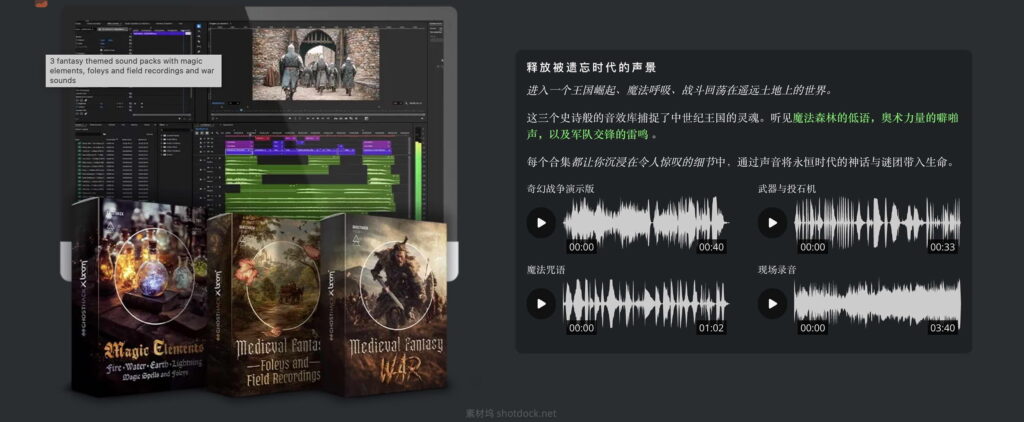Click the heading 释放被遗忘时代的声景
1024x422 pixels.
(591, 67)
